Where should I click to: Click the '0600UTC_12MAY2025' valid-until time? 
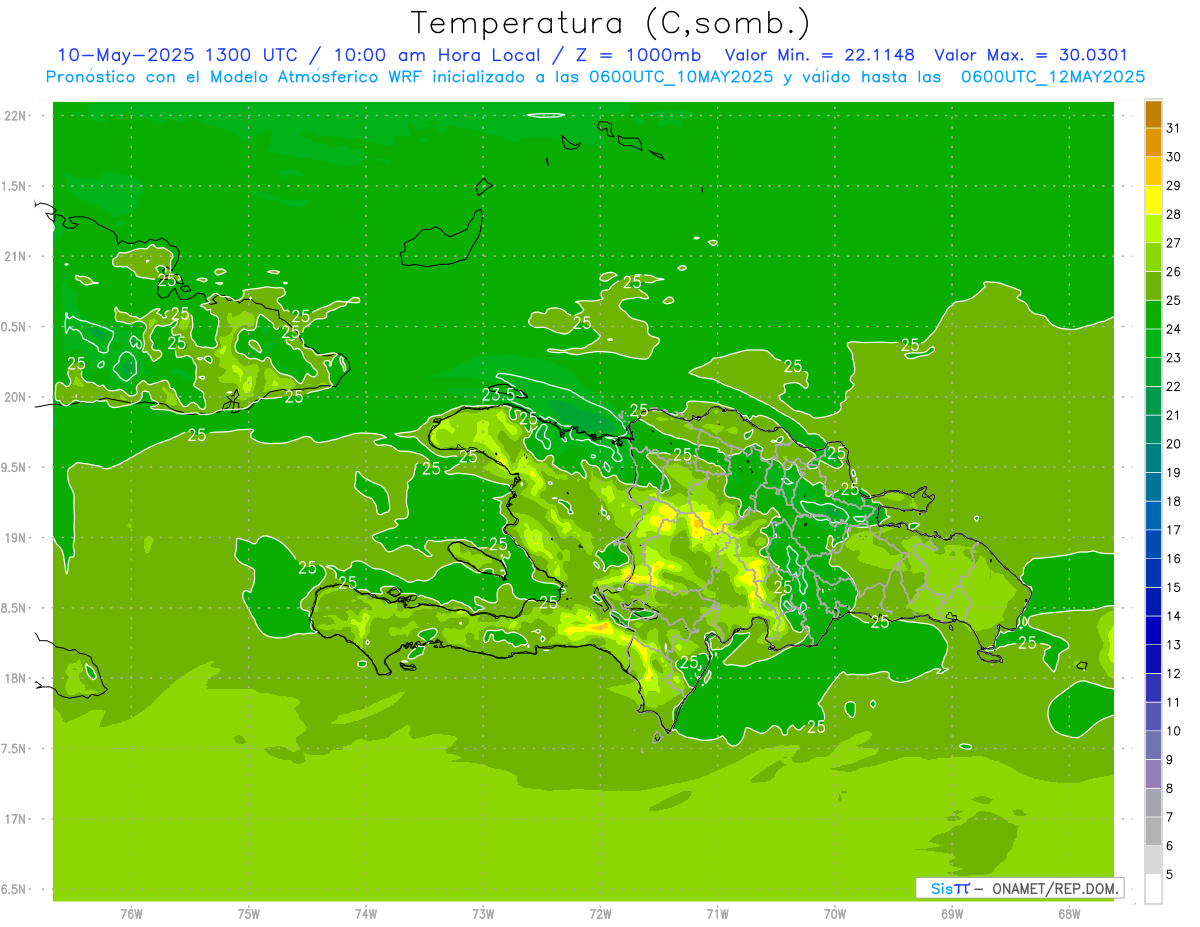click(x=1053, y=77)
